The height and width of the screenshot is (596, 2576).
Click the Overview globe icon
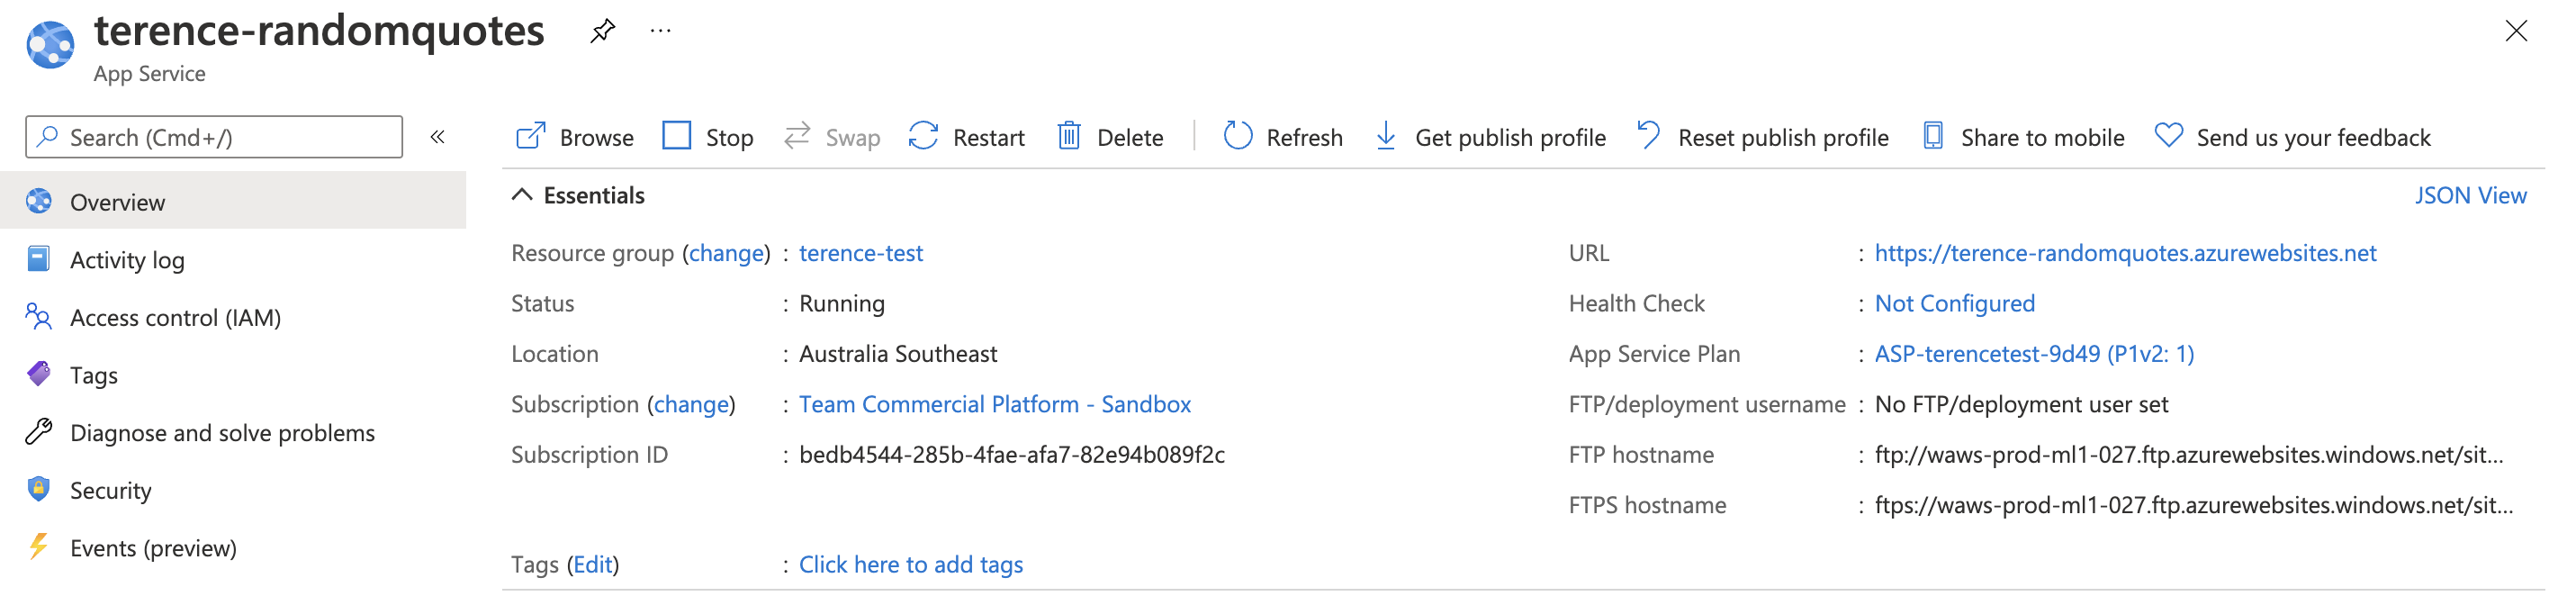39,201
